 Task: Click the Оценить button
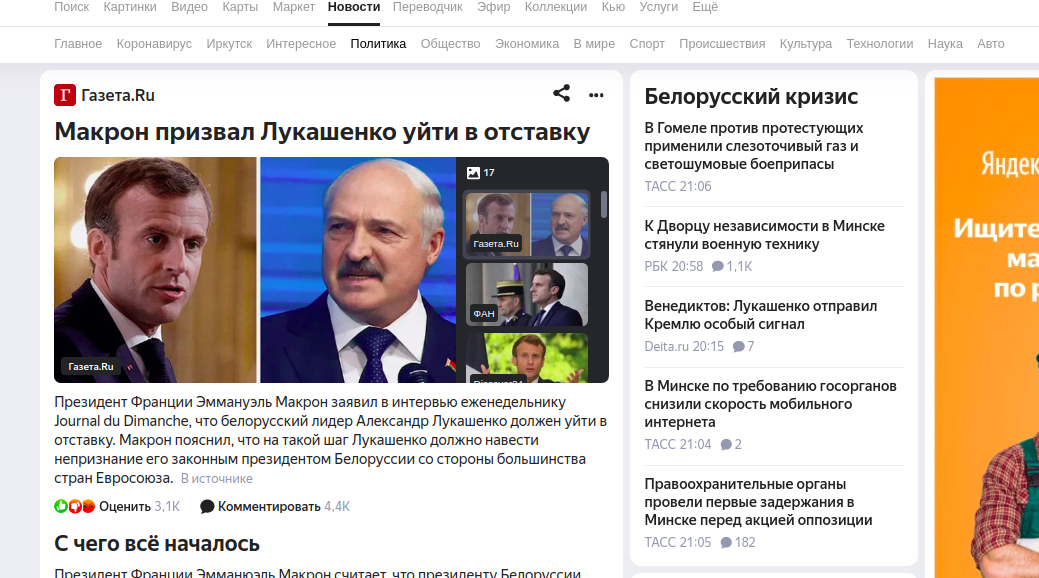tap(125, 506)
